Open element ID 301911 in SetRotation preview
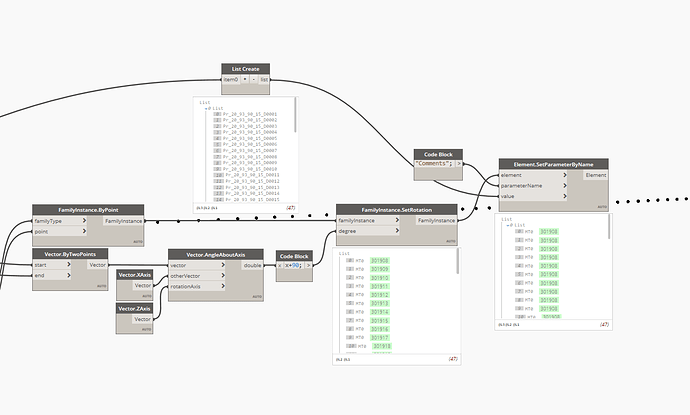Image resolution: width=690 pixels, height=415 pixels. [379, 286]
